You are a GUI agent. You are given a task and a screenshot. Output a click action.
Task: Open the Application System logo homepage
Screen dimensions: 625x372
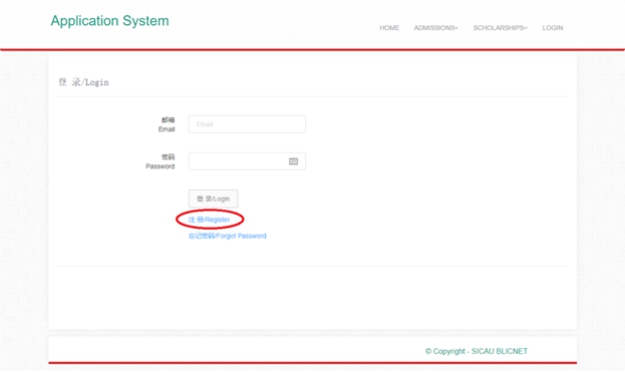point(110,21)
